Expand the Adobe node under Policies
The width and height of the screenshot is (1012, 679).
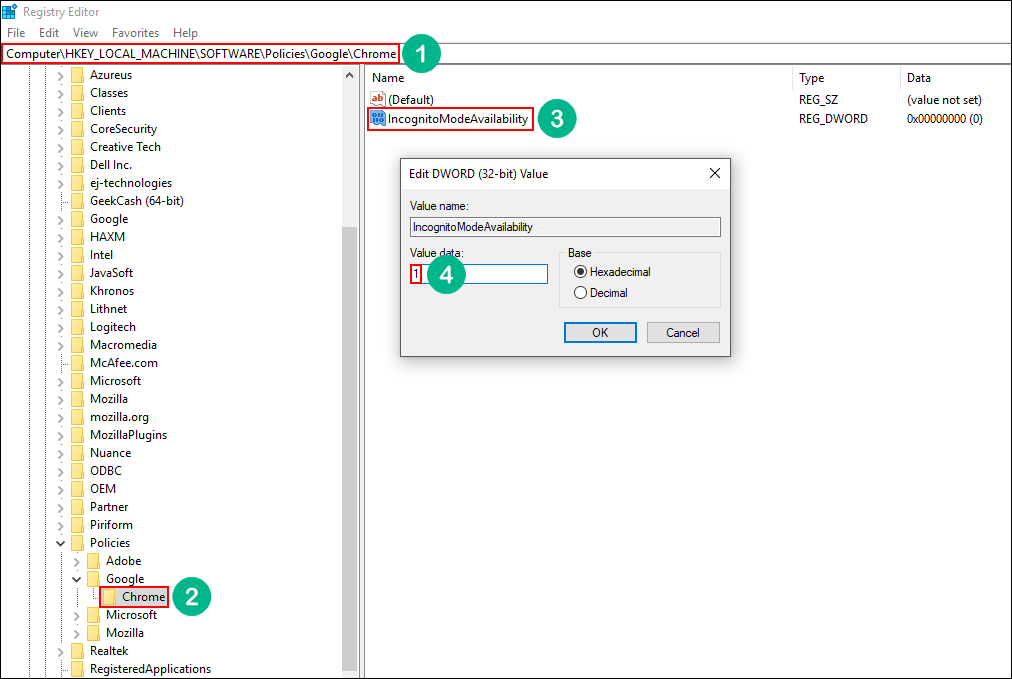[x=76, y=562]
